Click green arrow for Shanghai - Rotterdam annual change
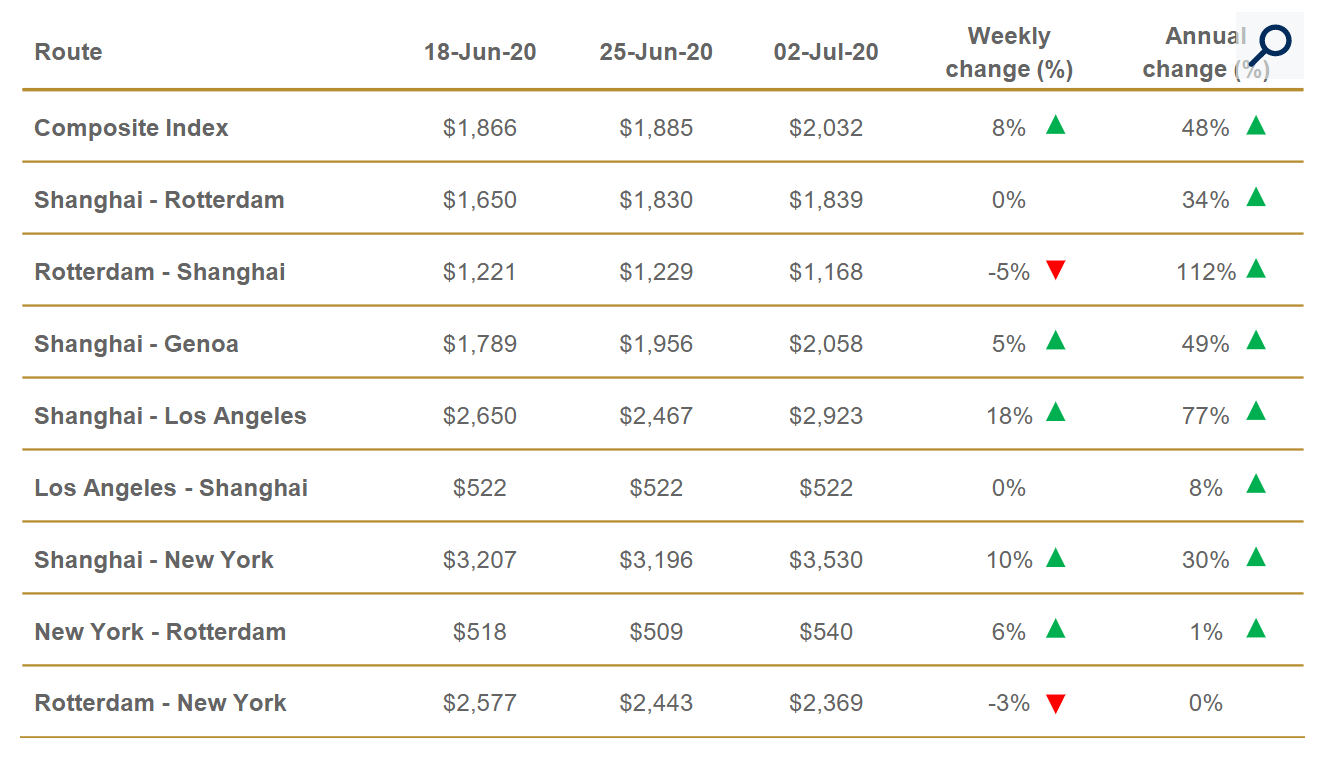Image resolution: width=1338 pixels, height=767 pixels. click(x=1256, y=198)
